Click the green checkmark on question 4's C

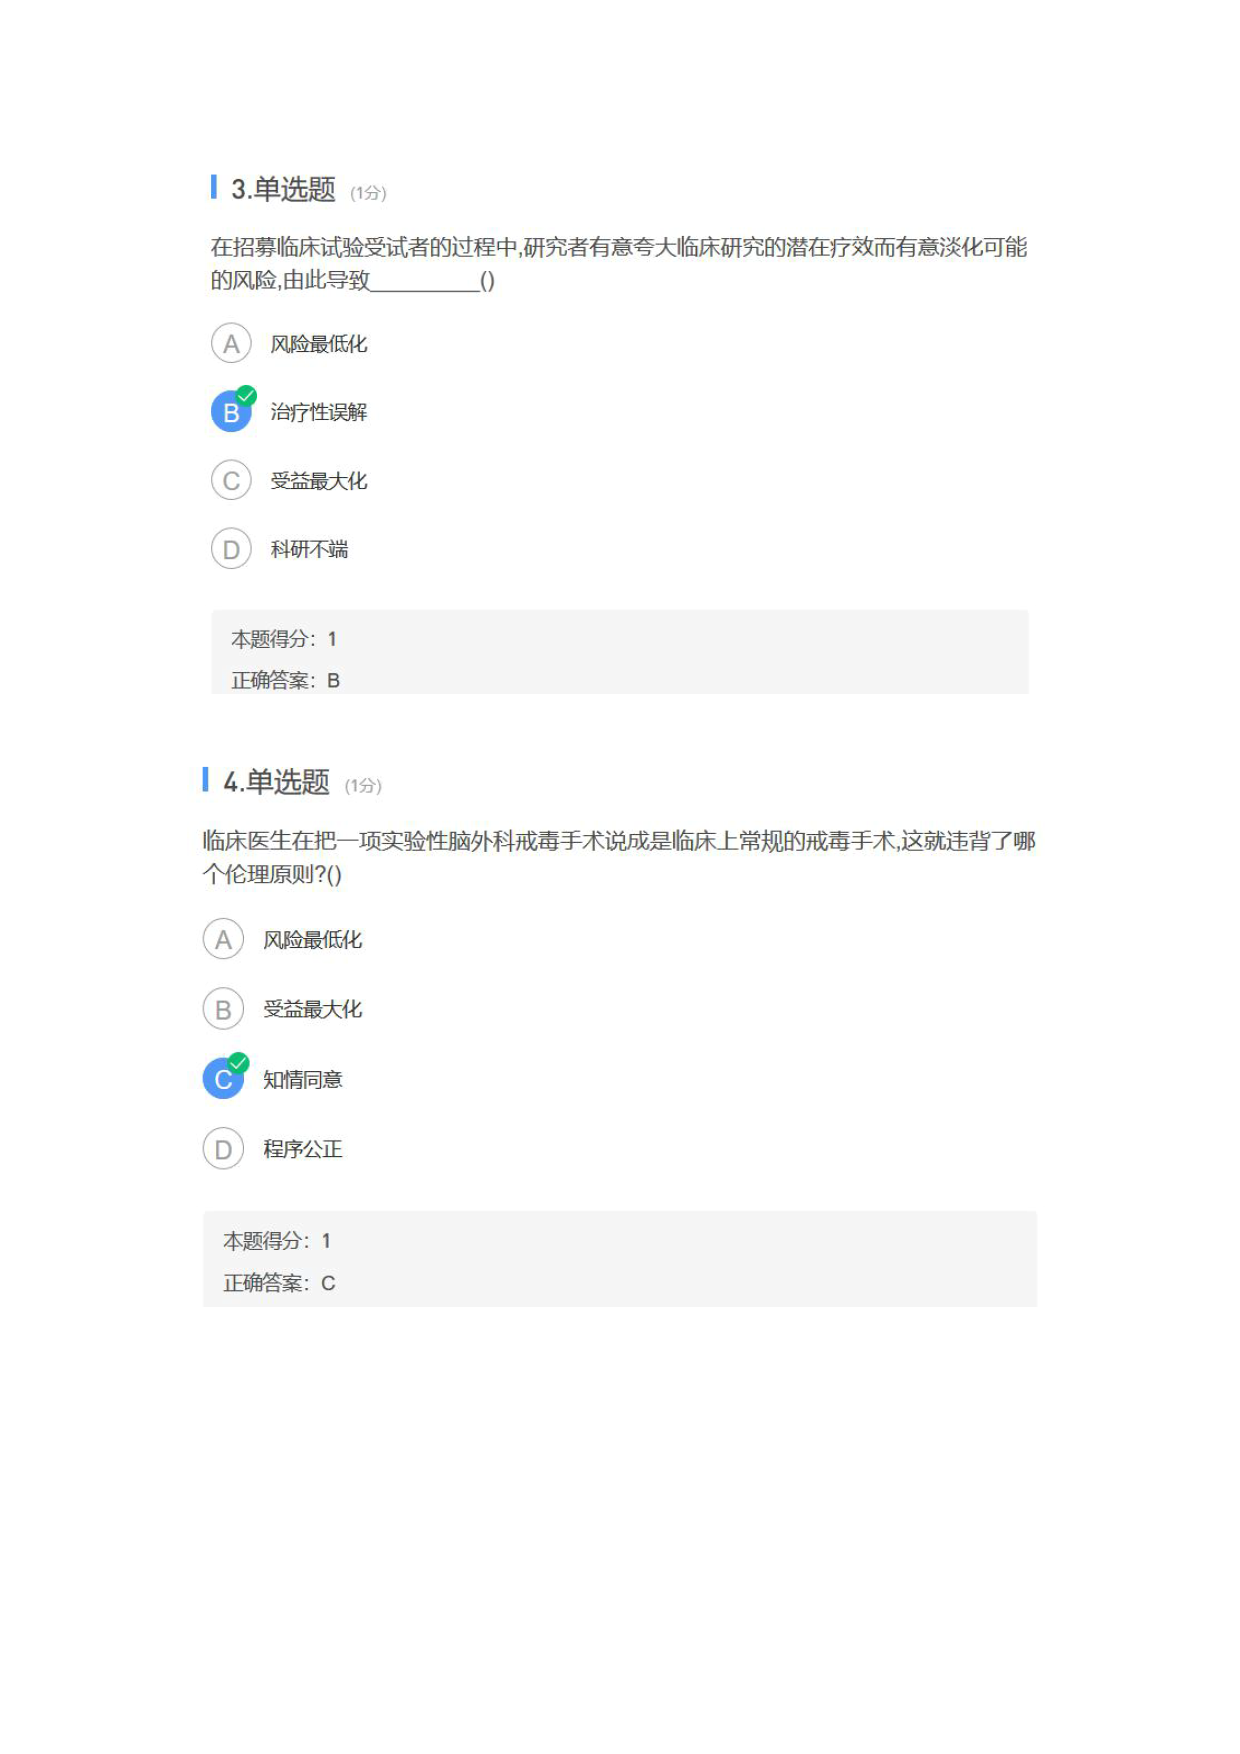[x=238, y=1062]
